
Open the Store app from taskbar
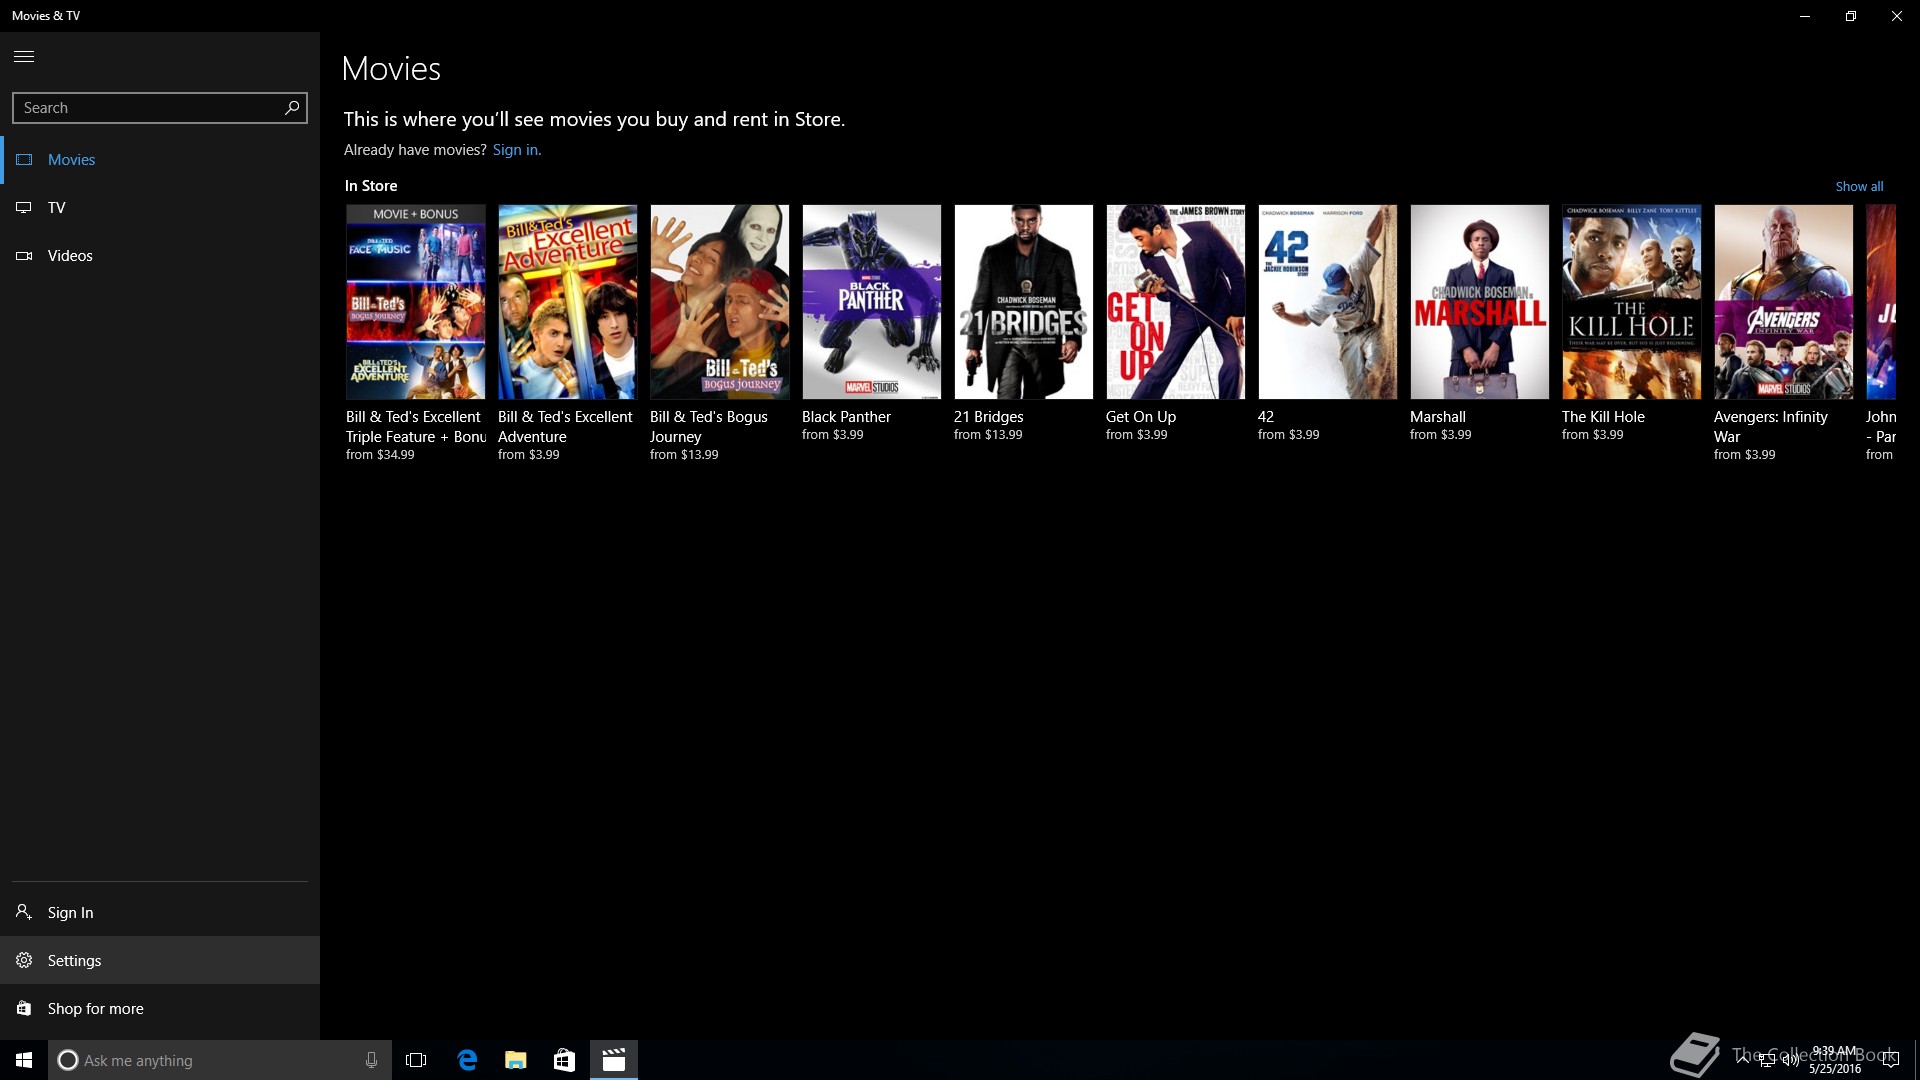565,1060
